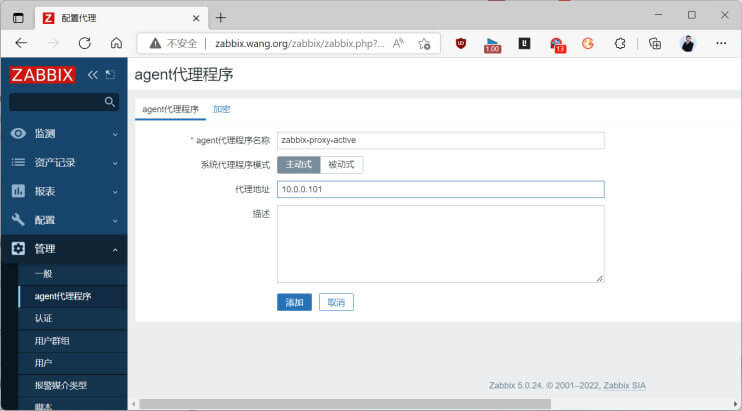Click the textarea resize grip
742x411 pixels.
coord(600,279)
